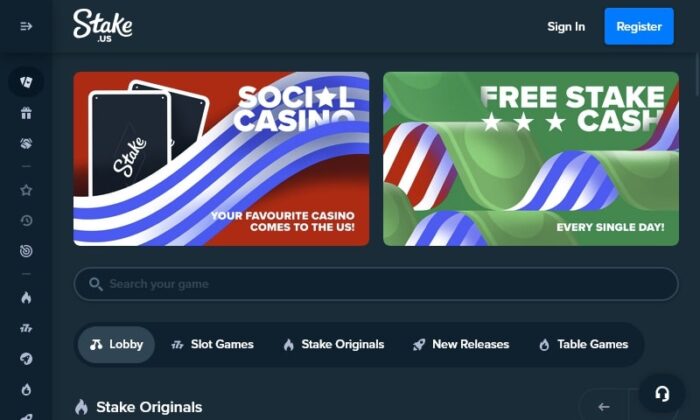700x420 pixels.
Task: Click the Sign In link
Action: pos(566,27)
